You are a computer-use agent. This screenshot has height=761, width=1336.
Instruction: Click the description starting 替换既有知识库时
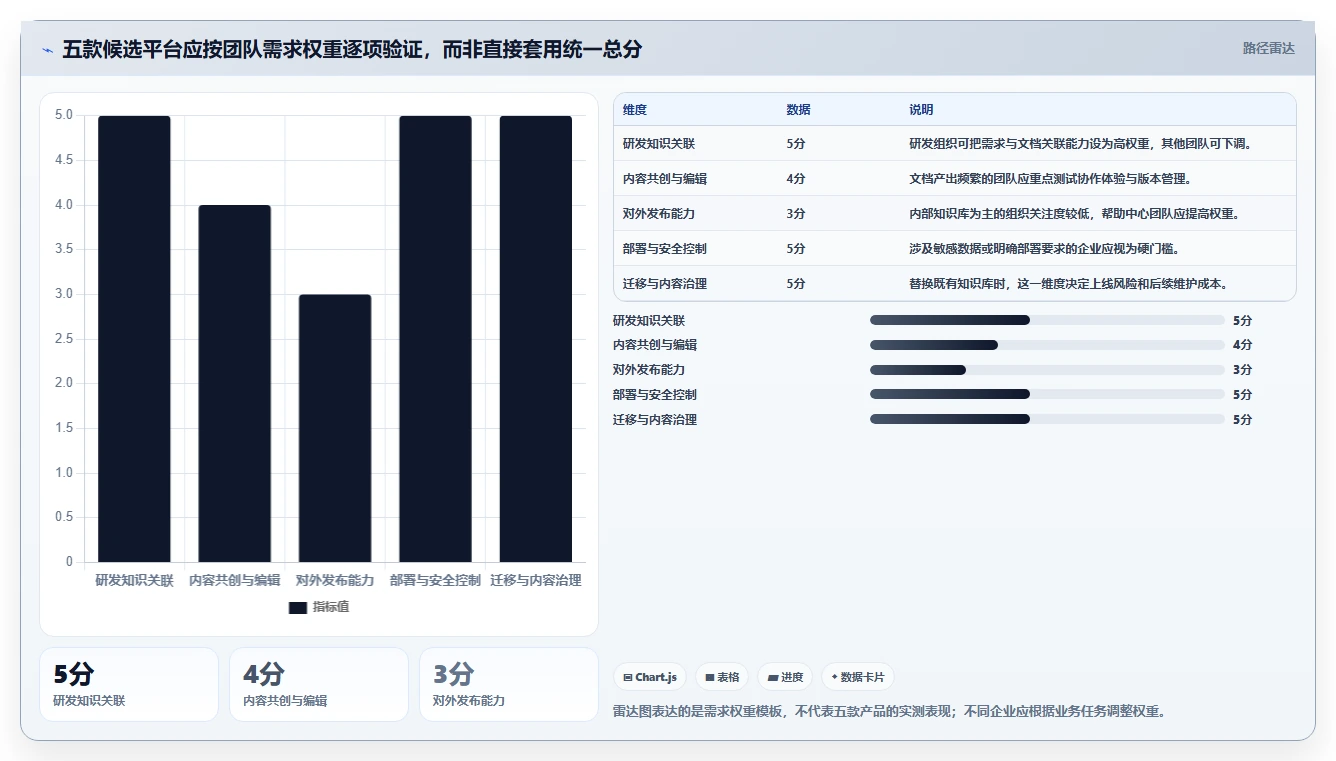[x=1069, y=284]
